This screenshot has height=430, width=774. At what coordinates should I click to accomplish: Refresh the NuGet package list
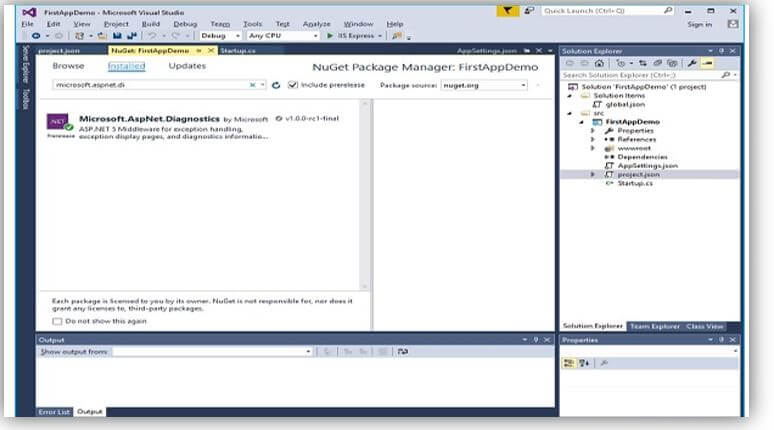tap(276, 85)
